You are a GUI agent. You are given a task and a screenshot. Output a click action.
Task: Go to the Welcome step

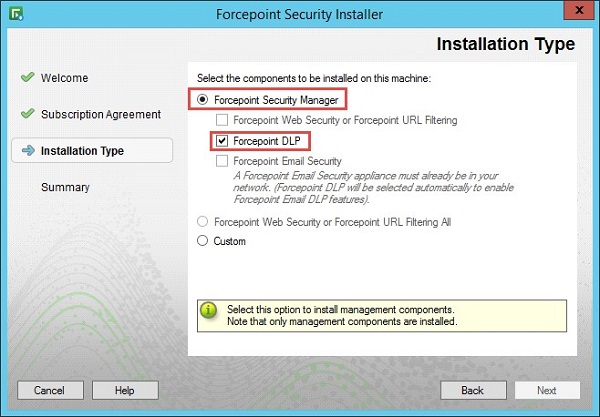(64, 78)
